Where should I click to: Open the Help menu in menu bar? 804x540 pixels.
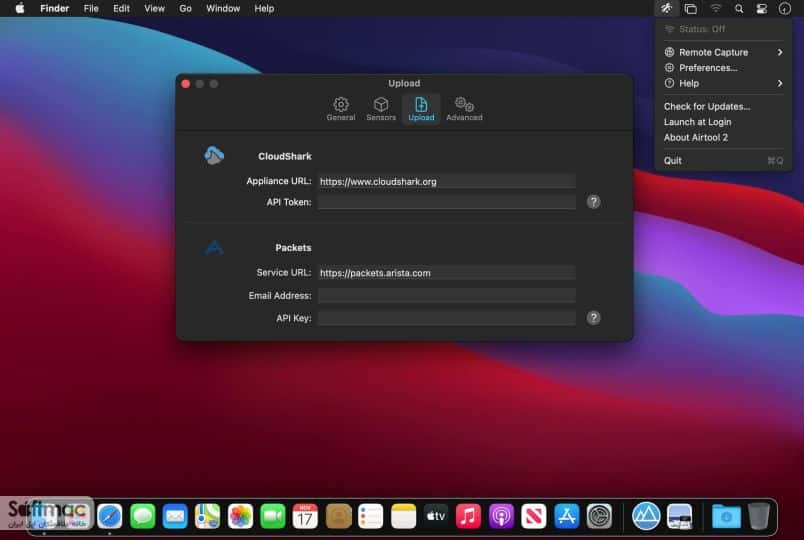pyautogui.click(x=264, y=8)
